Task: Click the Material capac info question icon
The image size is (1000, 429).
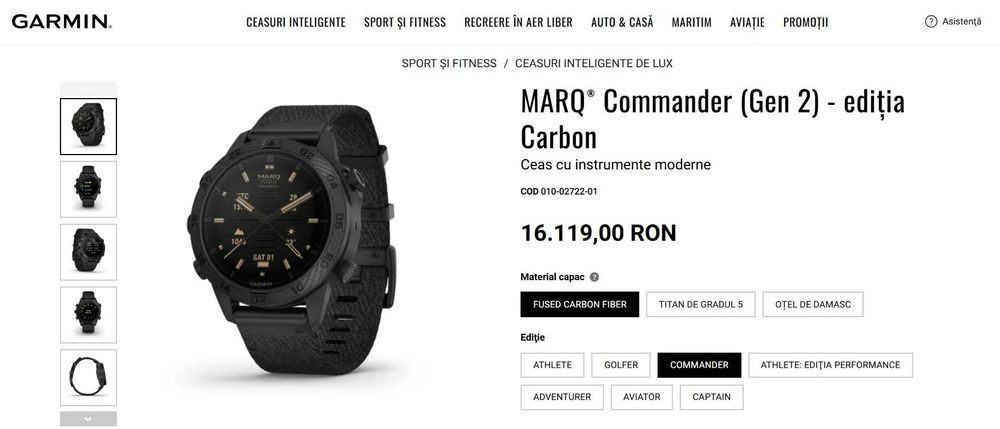Action: pos(594,277)
